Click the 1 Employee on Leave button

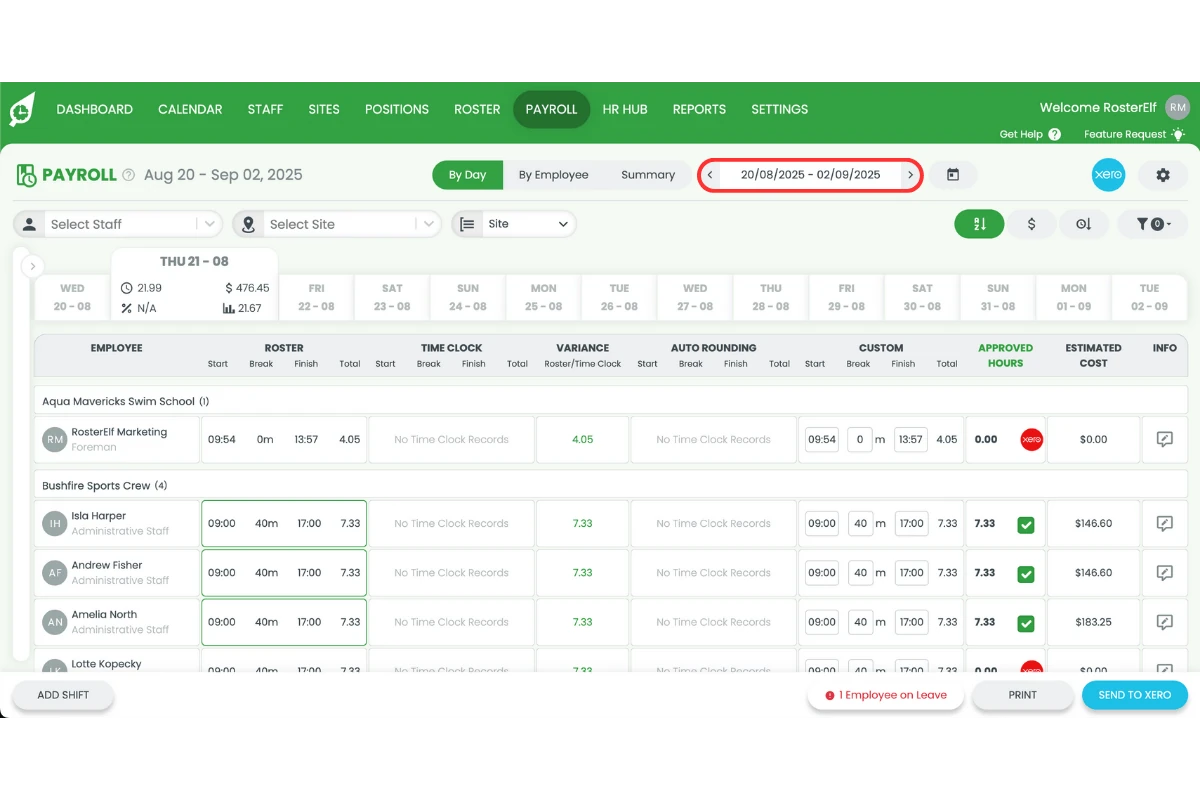pos(886,695)
